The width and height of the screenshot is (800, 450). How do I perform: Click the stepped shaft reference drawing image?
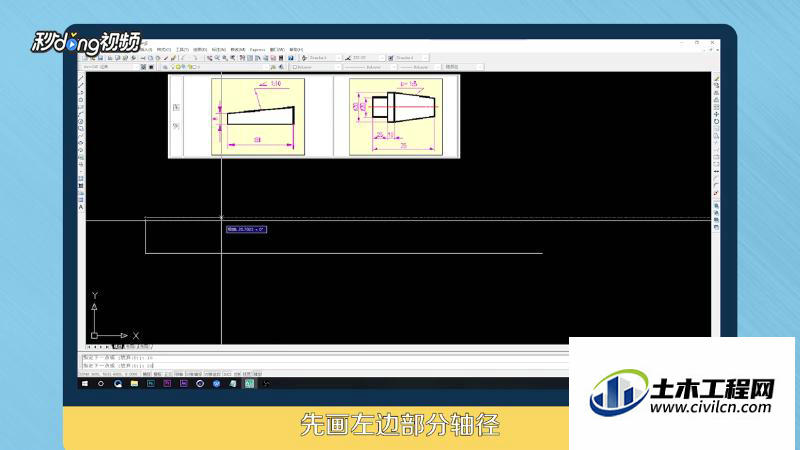tap(395, 116)
